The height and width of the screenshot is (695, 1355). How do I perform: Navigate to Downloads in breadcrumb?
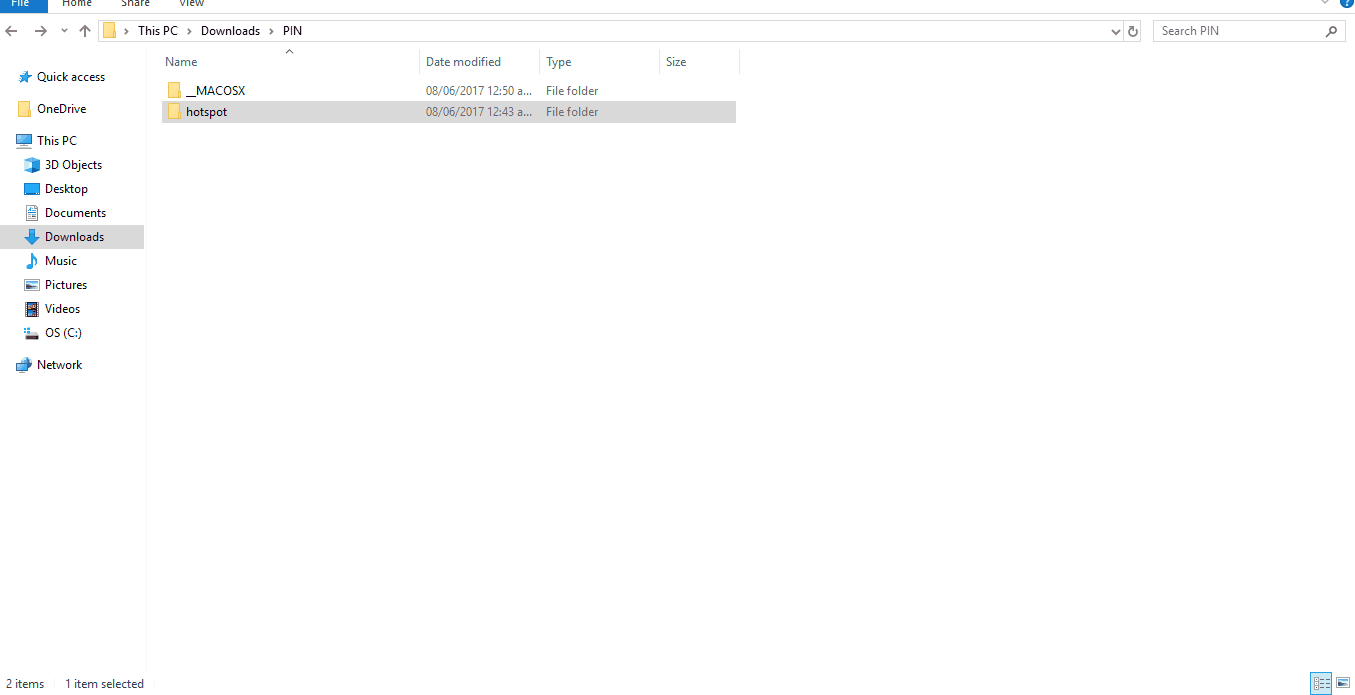click(230, 31)
